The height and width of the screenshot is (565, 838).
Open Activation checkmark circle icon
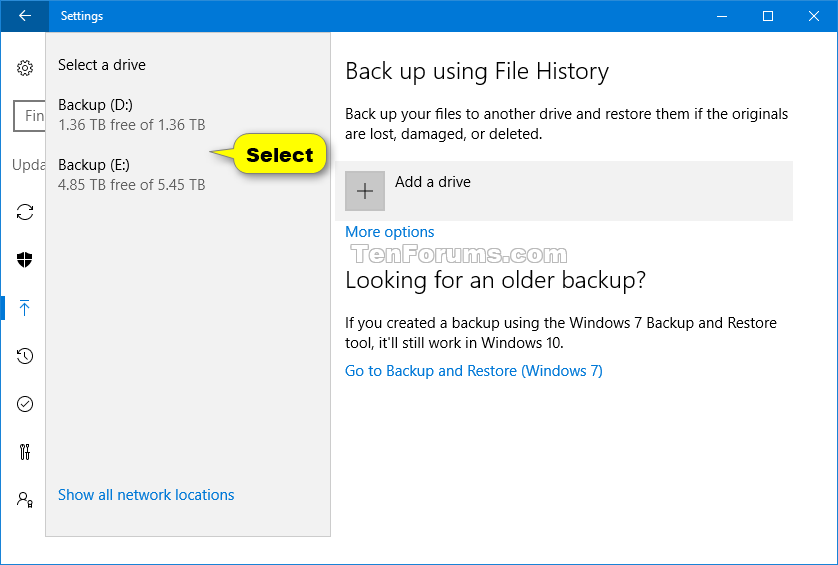click(x=25, y=404)
